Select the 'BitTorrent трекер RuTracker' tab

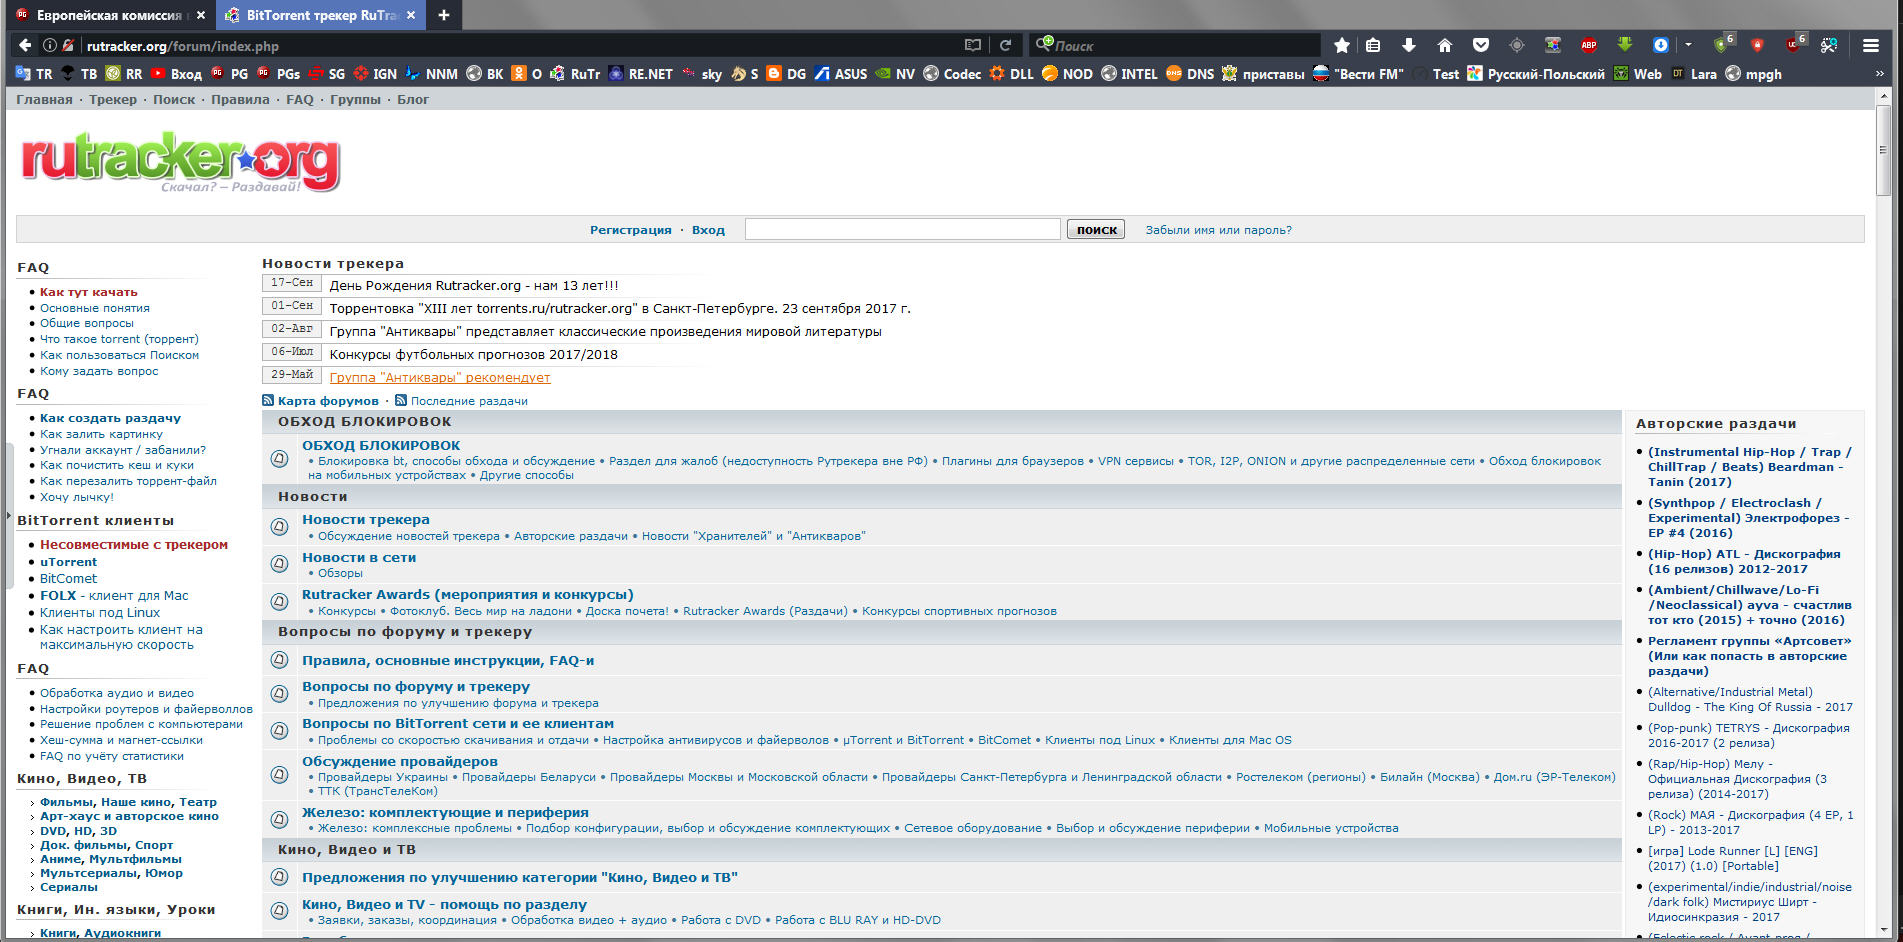point(320,15)
